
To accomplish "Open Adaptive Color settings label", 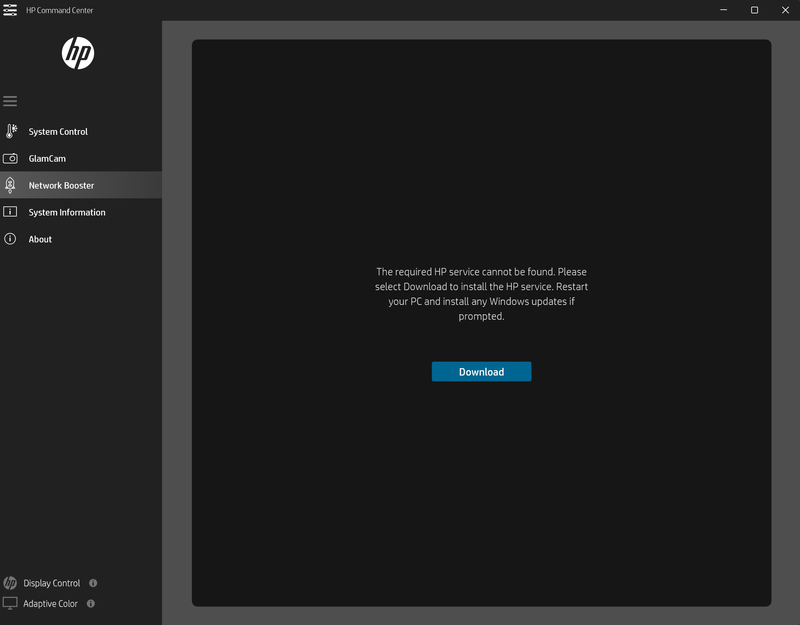I will [50, 604].
